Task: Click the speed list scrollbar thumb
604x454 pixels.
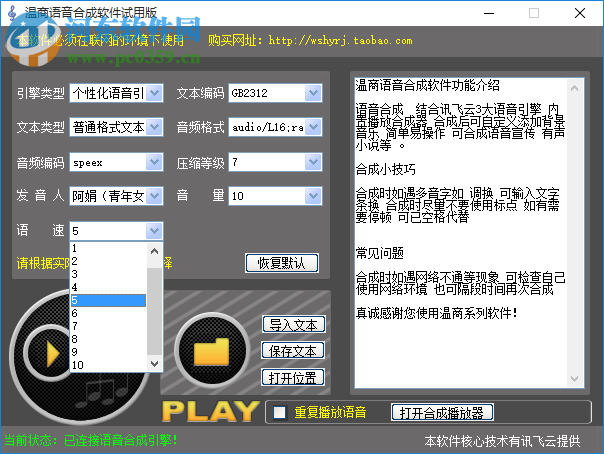Action: coord(154,311)
